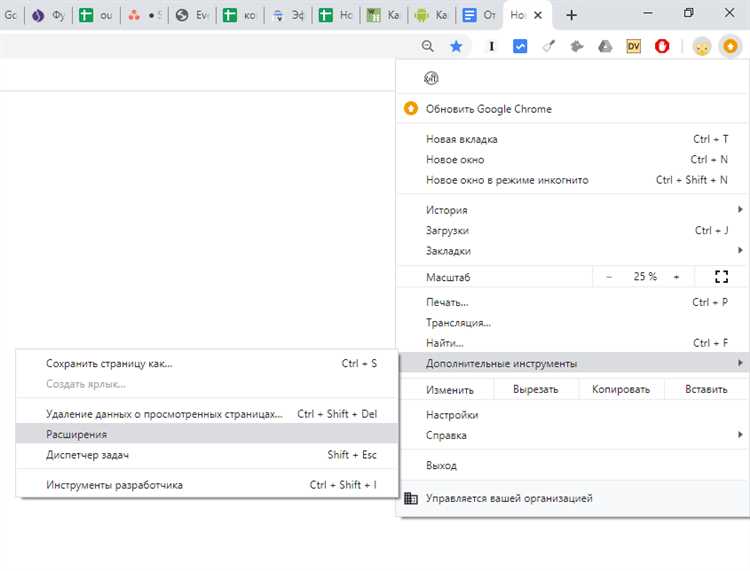Click the 25 % zoom value
This screenshot has width=750, height=571.
point(645,276)
